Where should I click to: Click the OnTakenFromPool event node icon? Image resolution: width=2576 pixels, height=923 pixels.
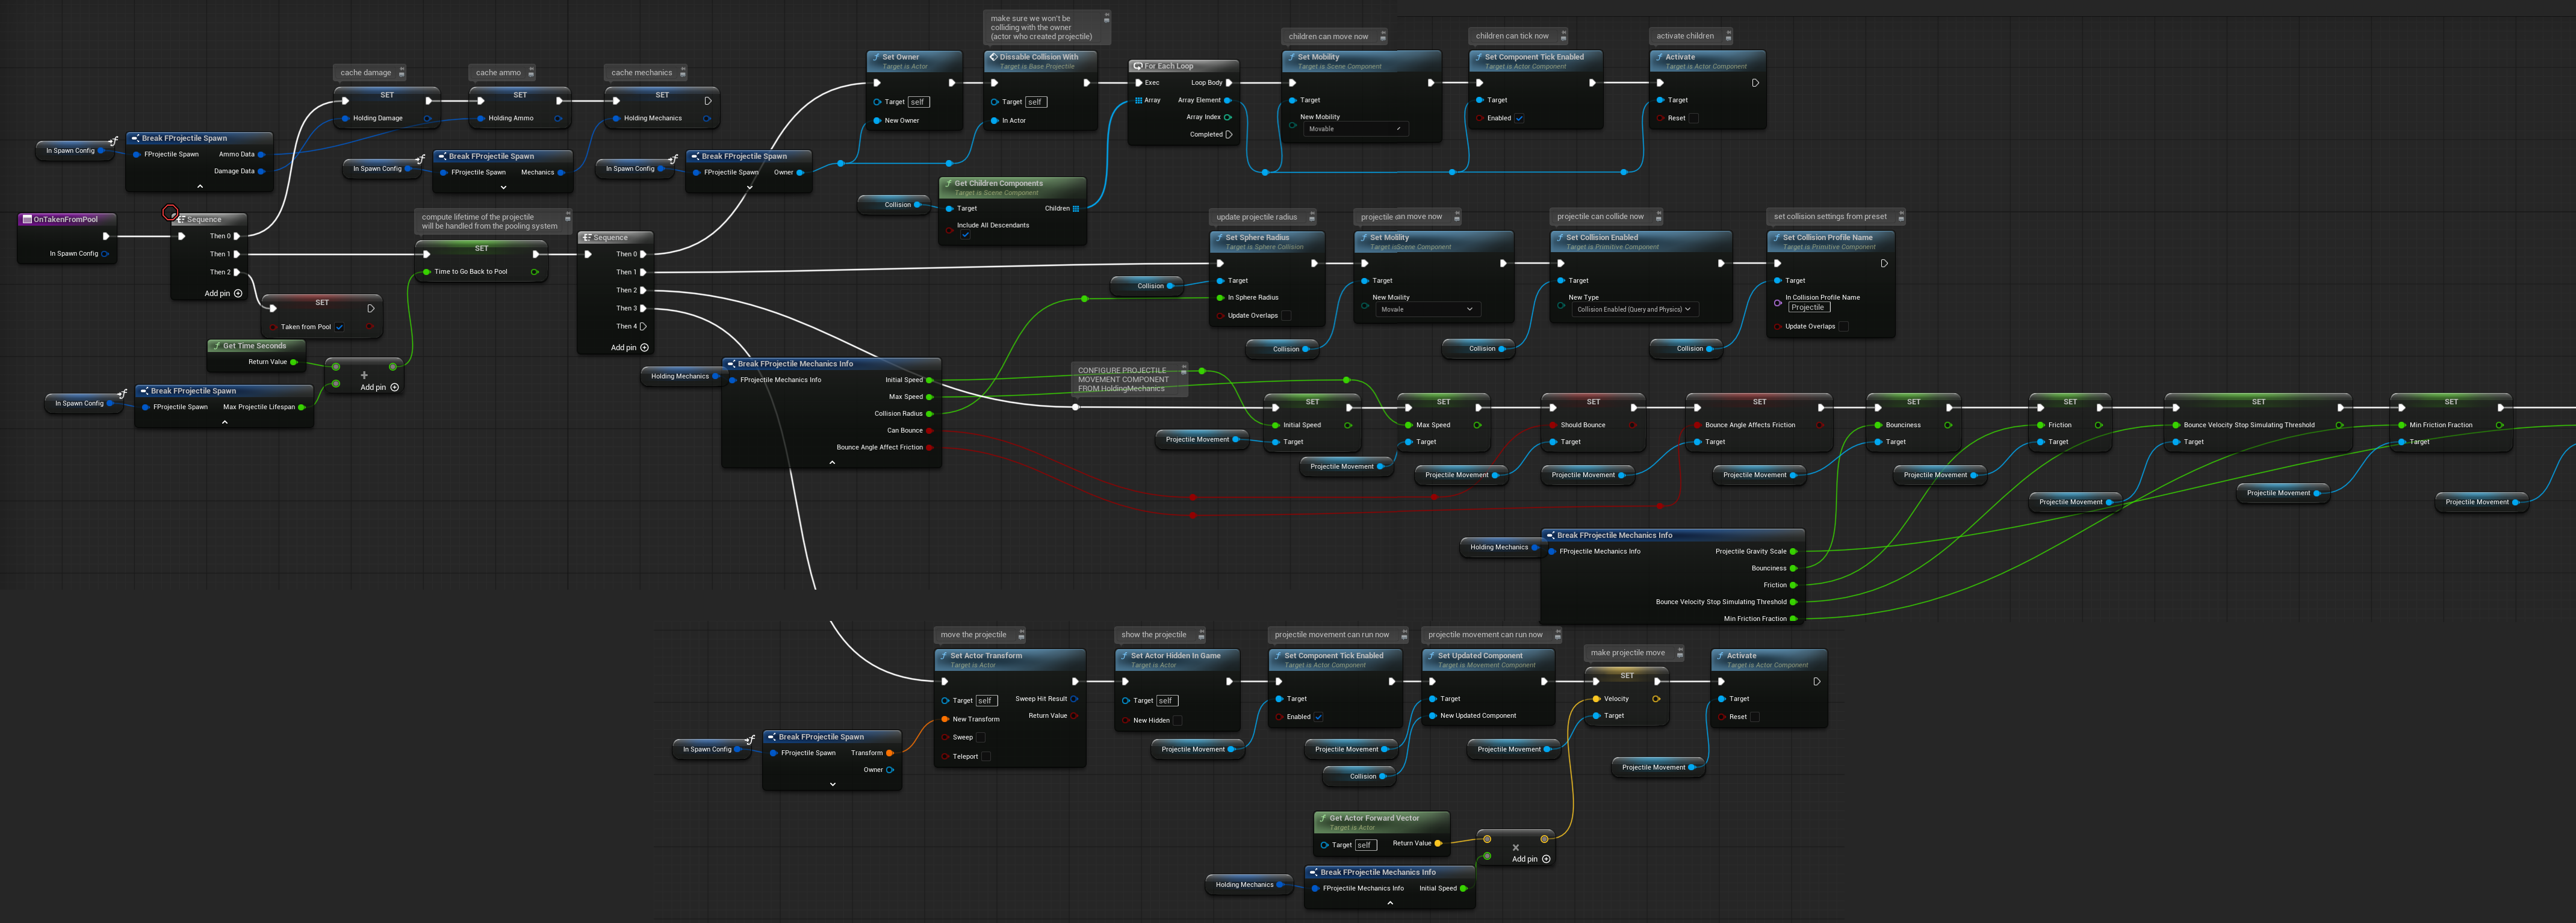pos(27,219)
